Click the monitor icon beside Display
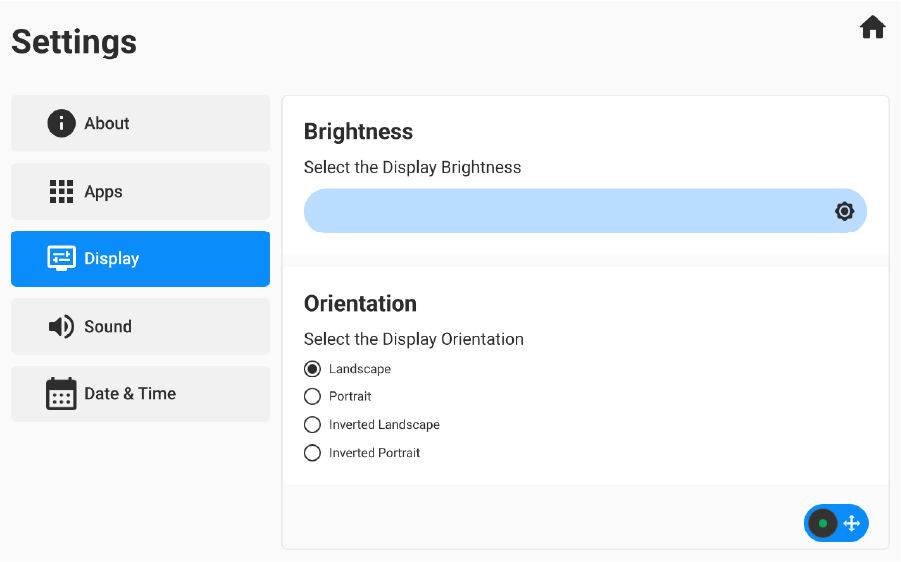This screenshot has height=562, width=901. (x=61, y=258)
